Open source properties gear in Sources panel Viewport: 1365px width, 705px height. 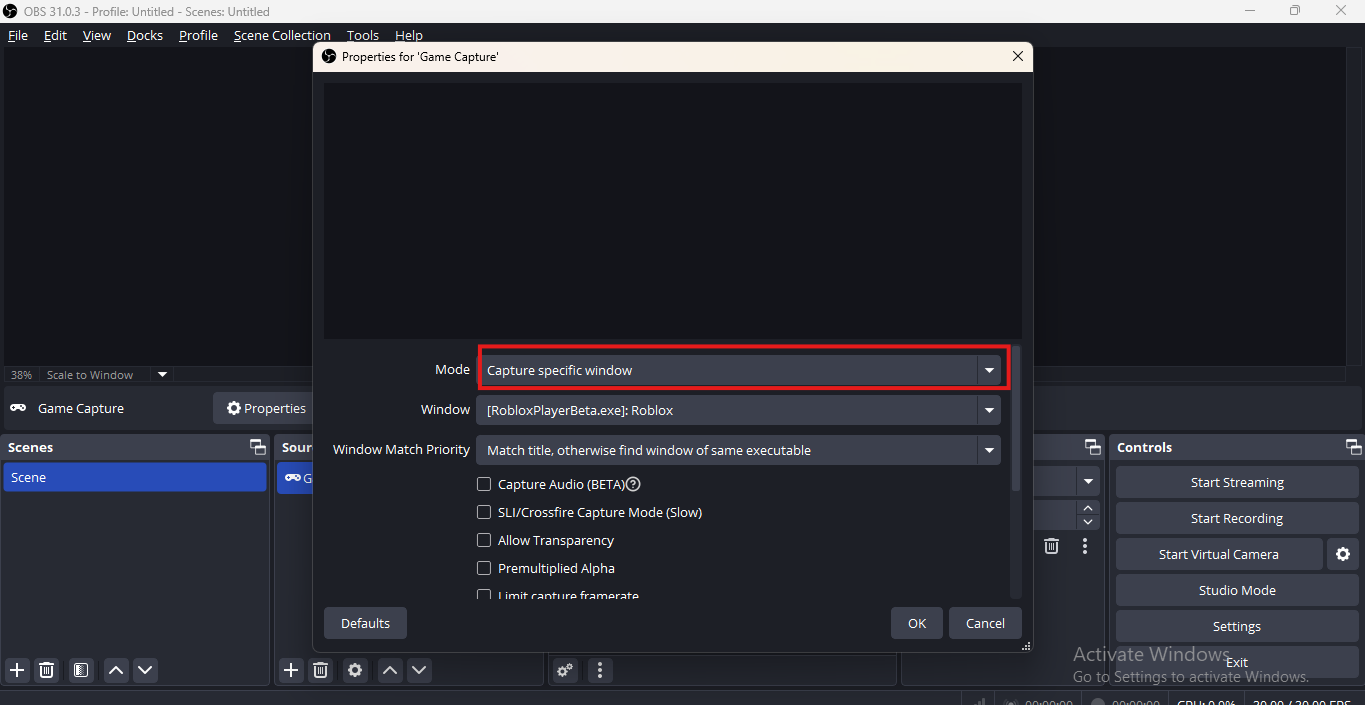[355, 670]
